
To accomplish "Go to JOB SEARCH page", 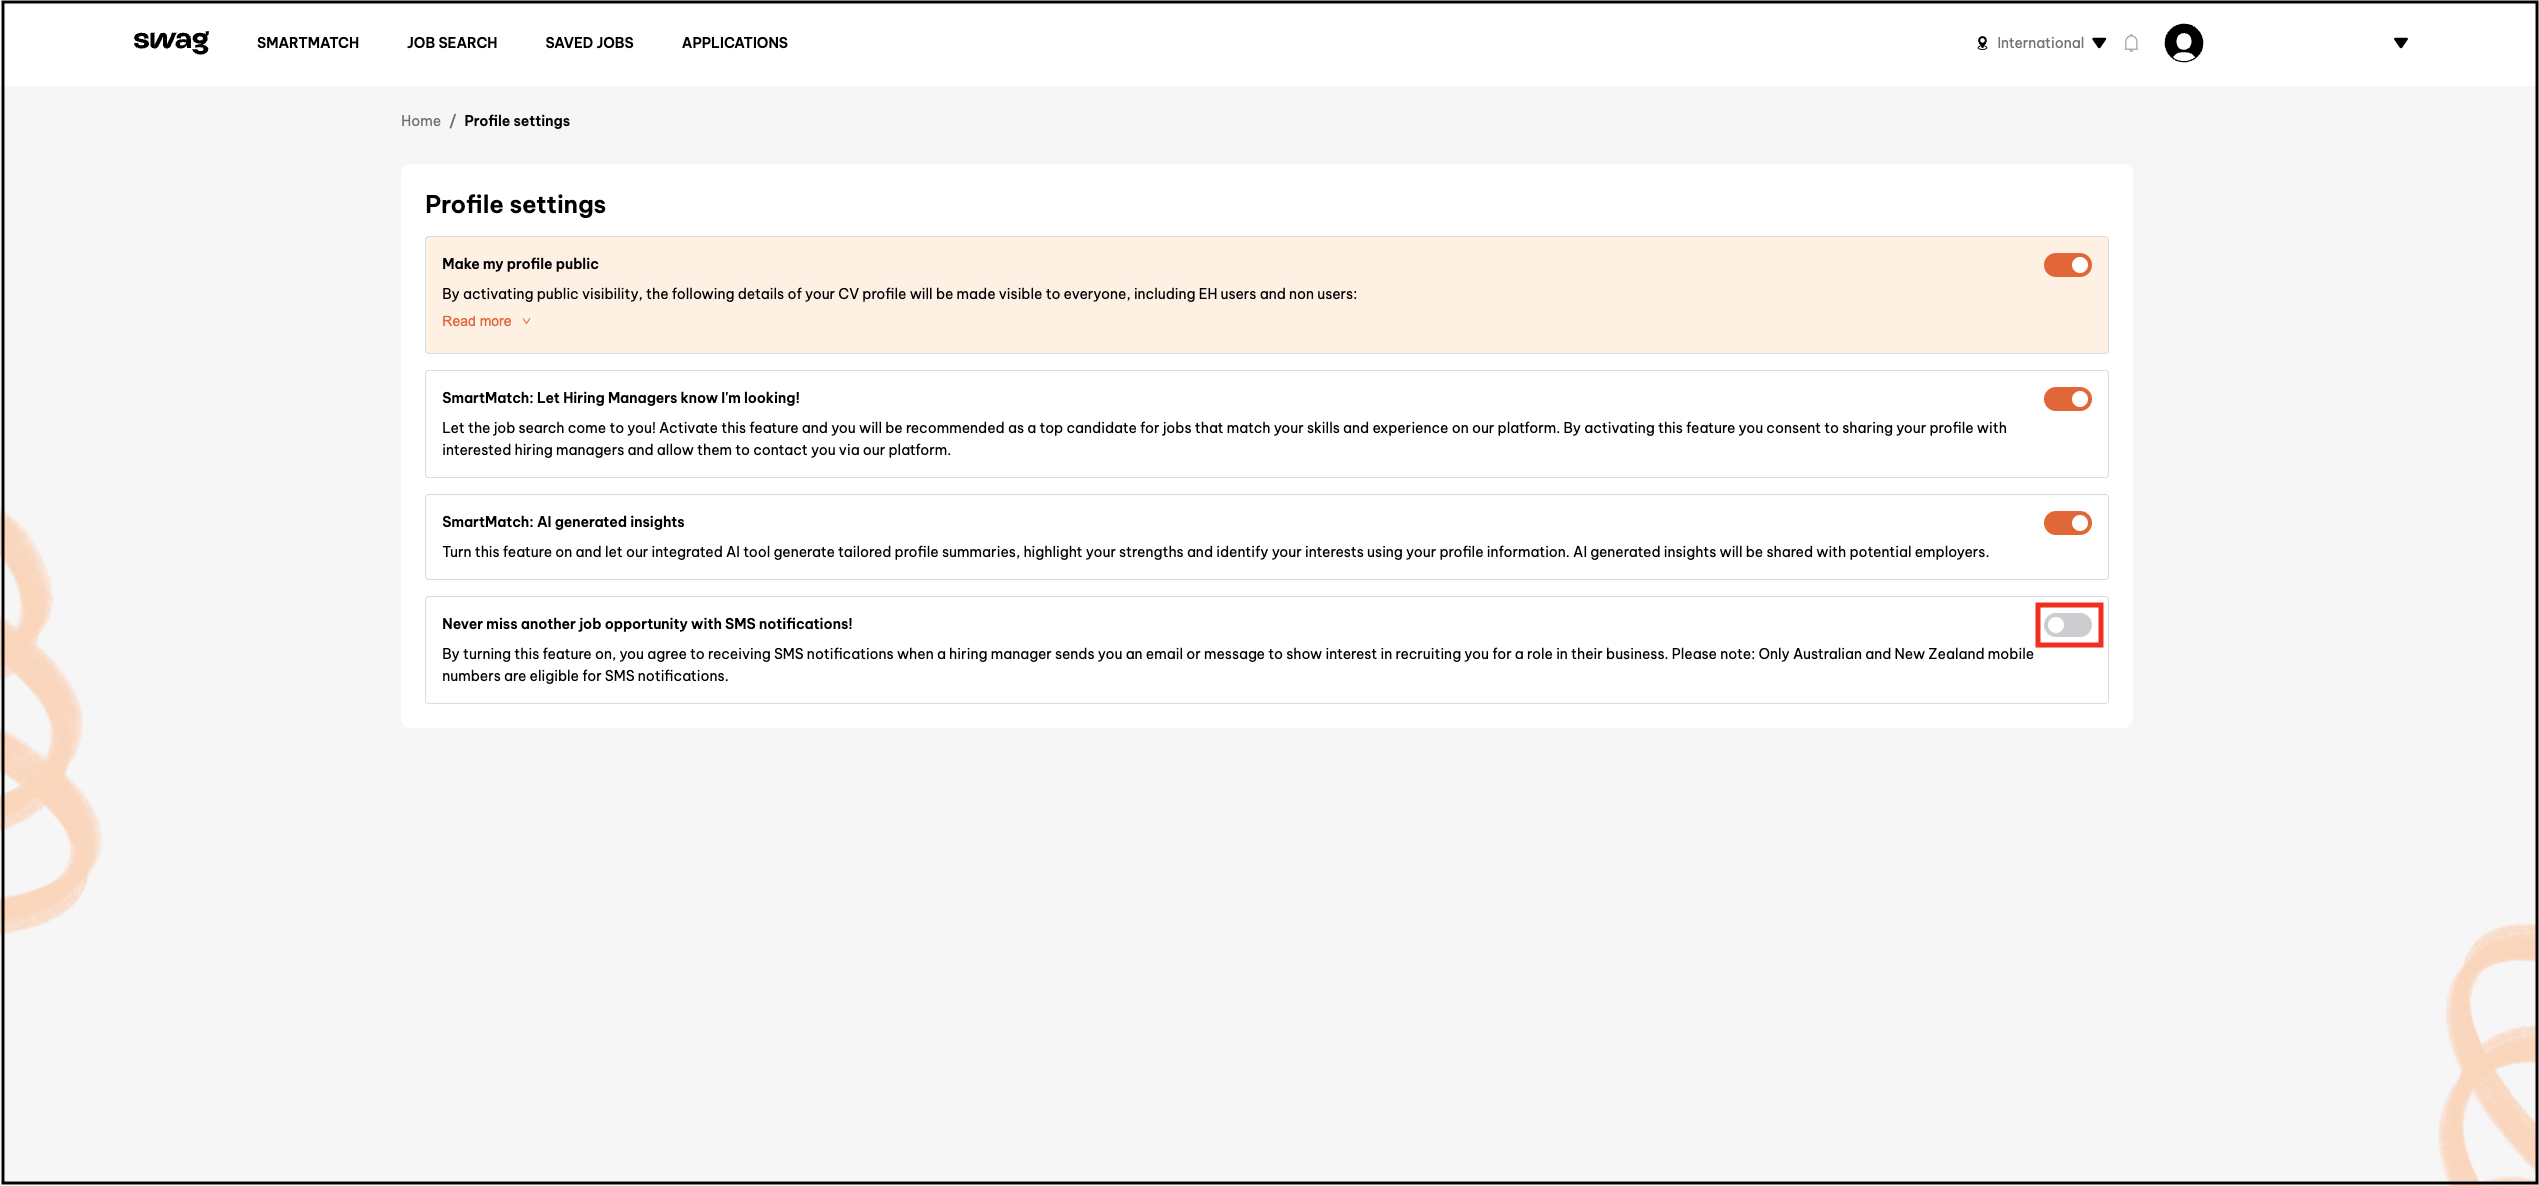I will (452, 43).
